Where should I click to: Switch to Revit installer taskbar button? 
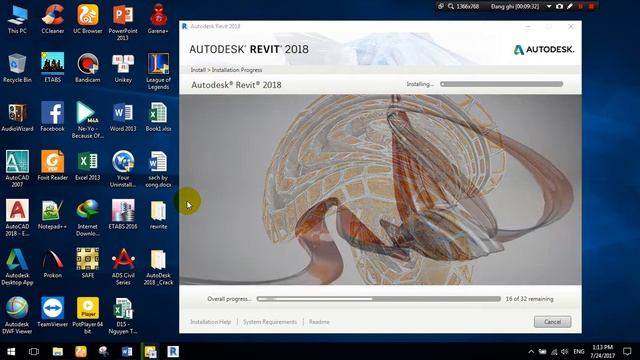(173, 351)
